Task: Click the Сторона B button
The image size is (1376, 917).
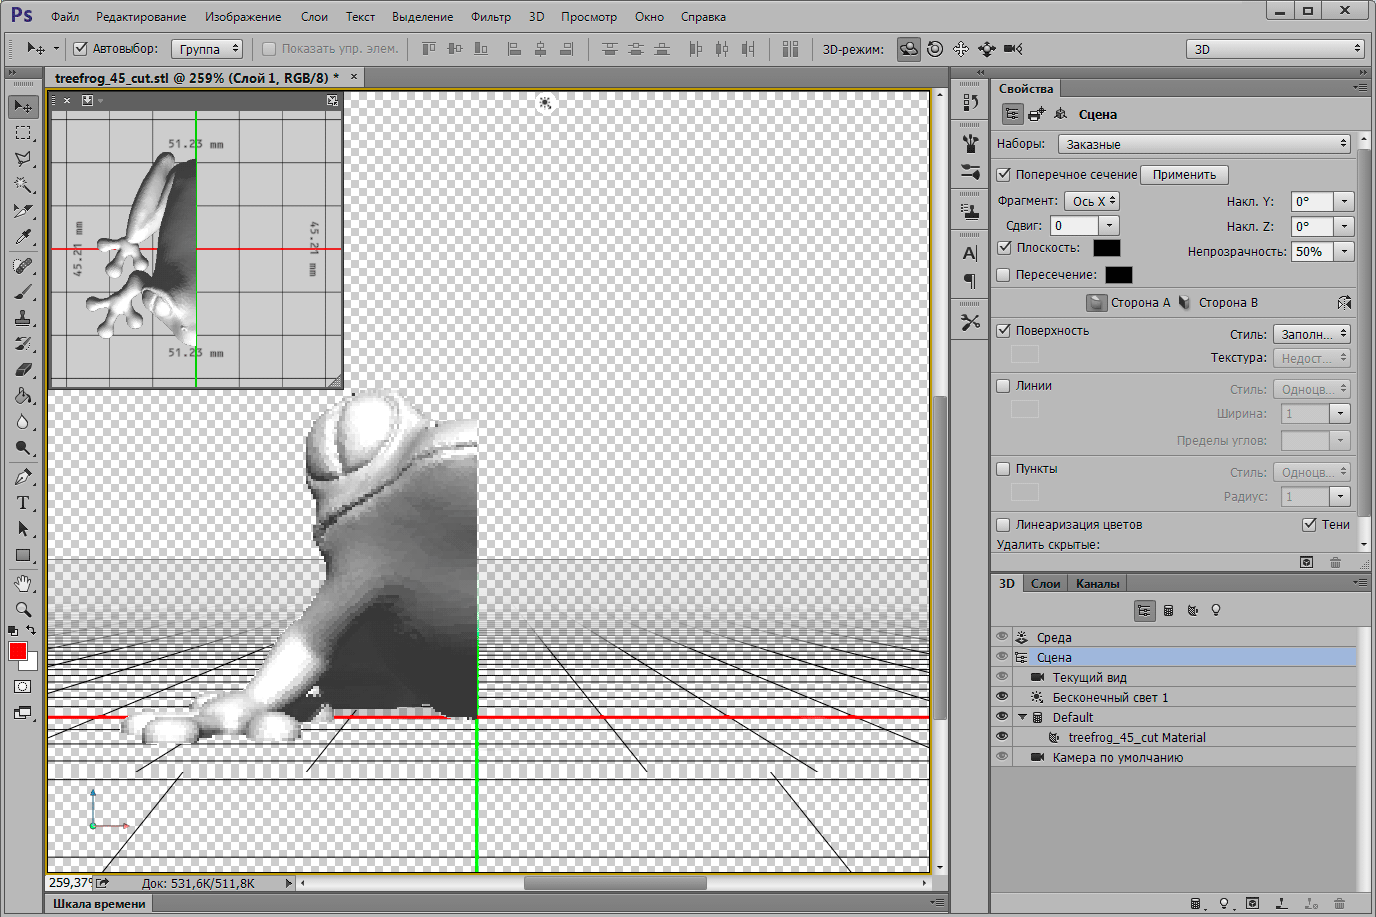Action: click(1218, 303)
